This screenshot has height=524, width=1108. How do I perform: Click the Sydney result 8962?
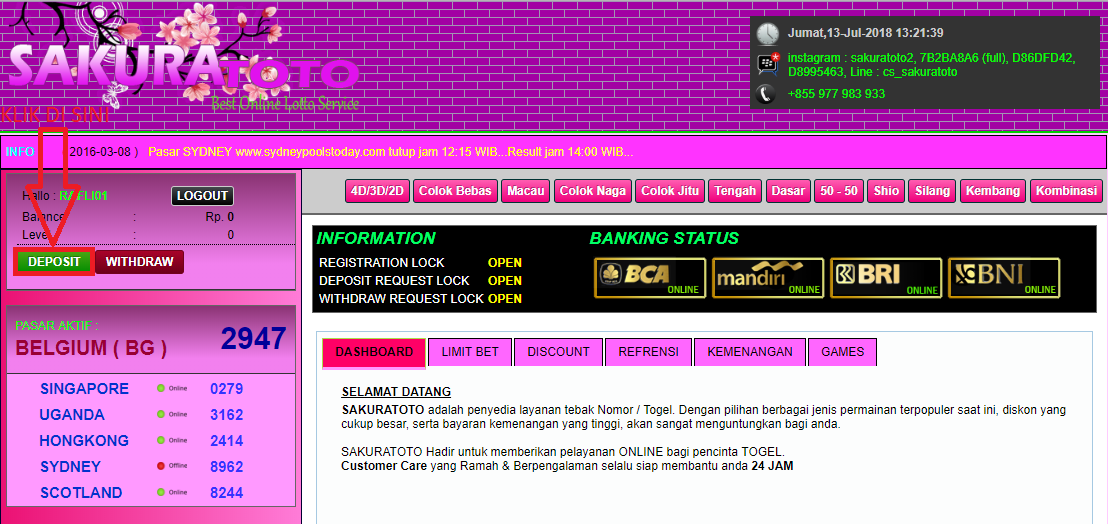(x=227, y=467)
